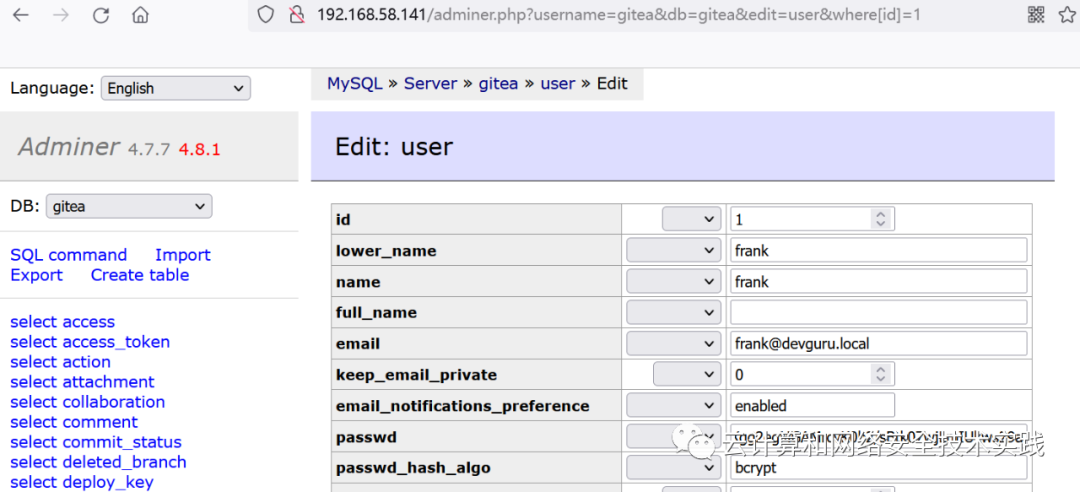
Task: Reload the page with the refresh icon
Action: point(101,15)
